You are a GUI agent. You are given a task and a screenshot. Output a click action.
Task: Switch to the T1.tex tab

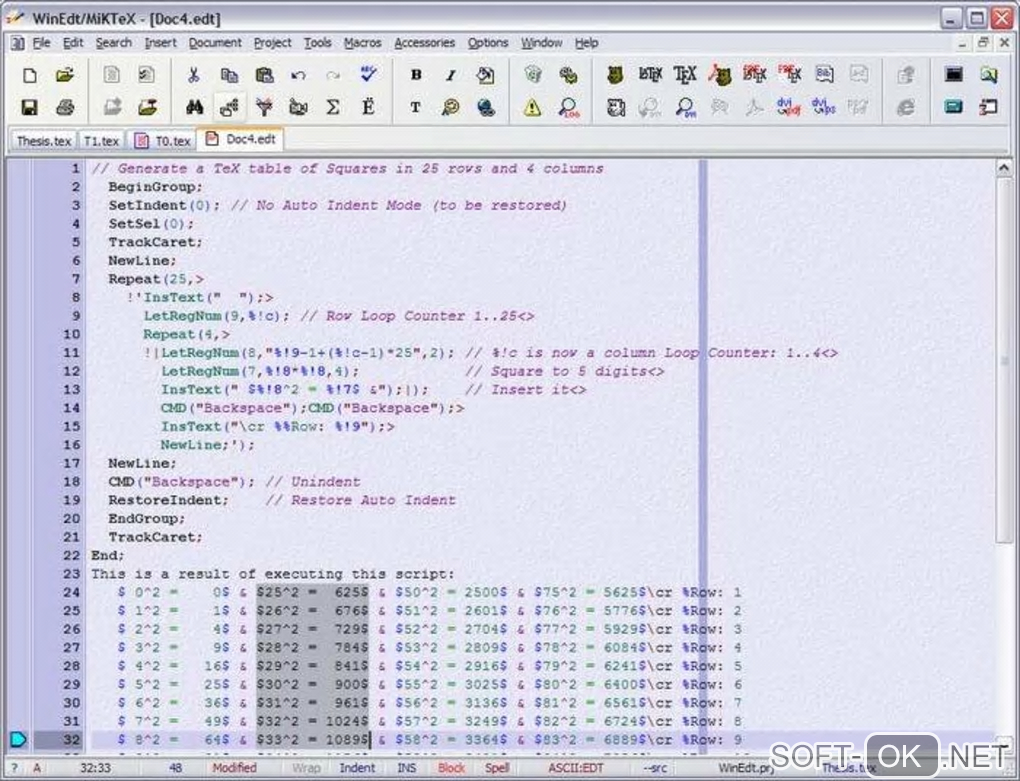[101, 141]
